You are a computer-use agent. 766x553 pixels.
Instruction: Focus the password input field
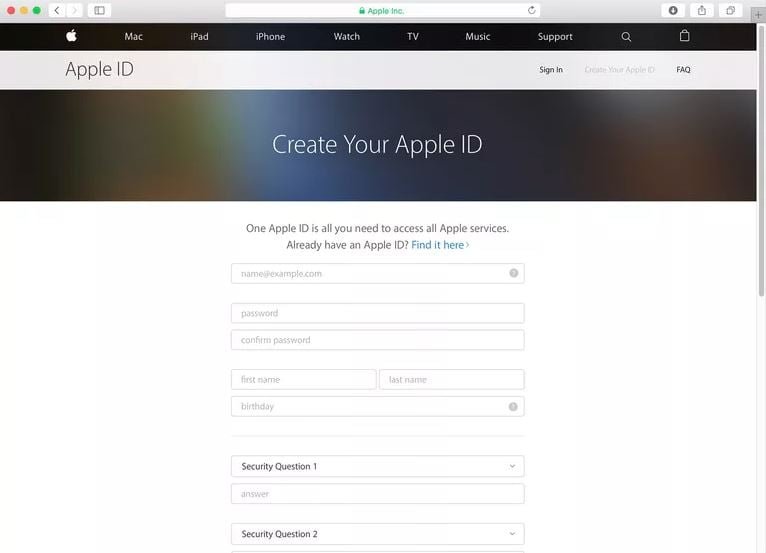pos(377,313)
